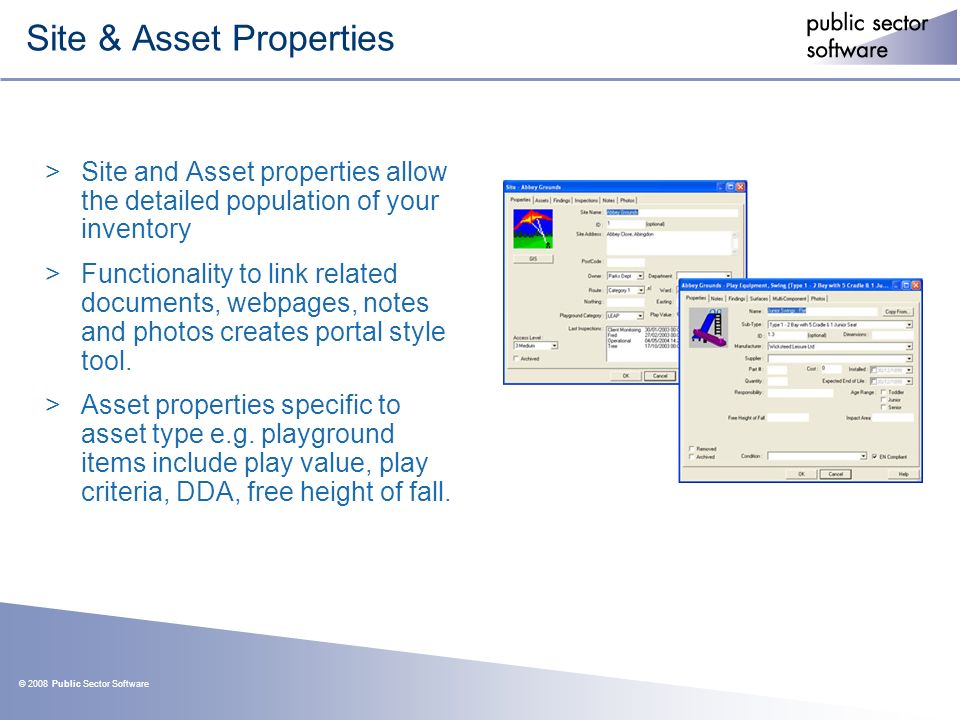The height and width of the screenshot is (720, 960).
Task: Click the Name field in the Play Equipment window
Action: (822, 311)
